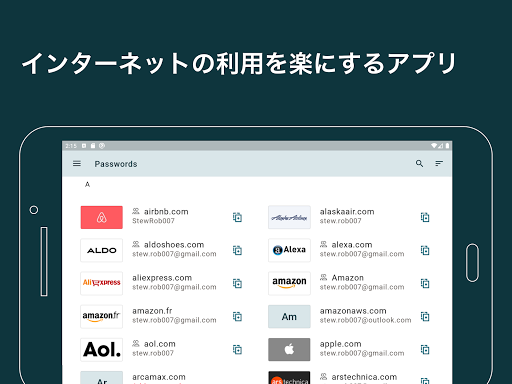Open the apple.com entry
The height and width of the screenshot is (384, 512).
coord(340,344)
